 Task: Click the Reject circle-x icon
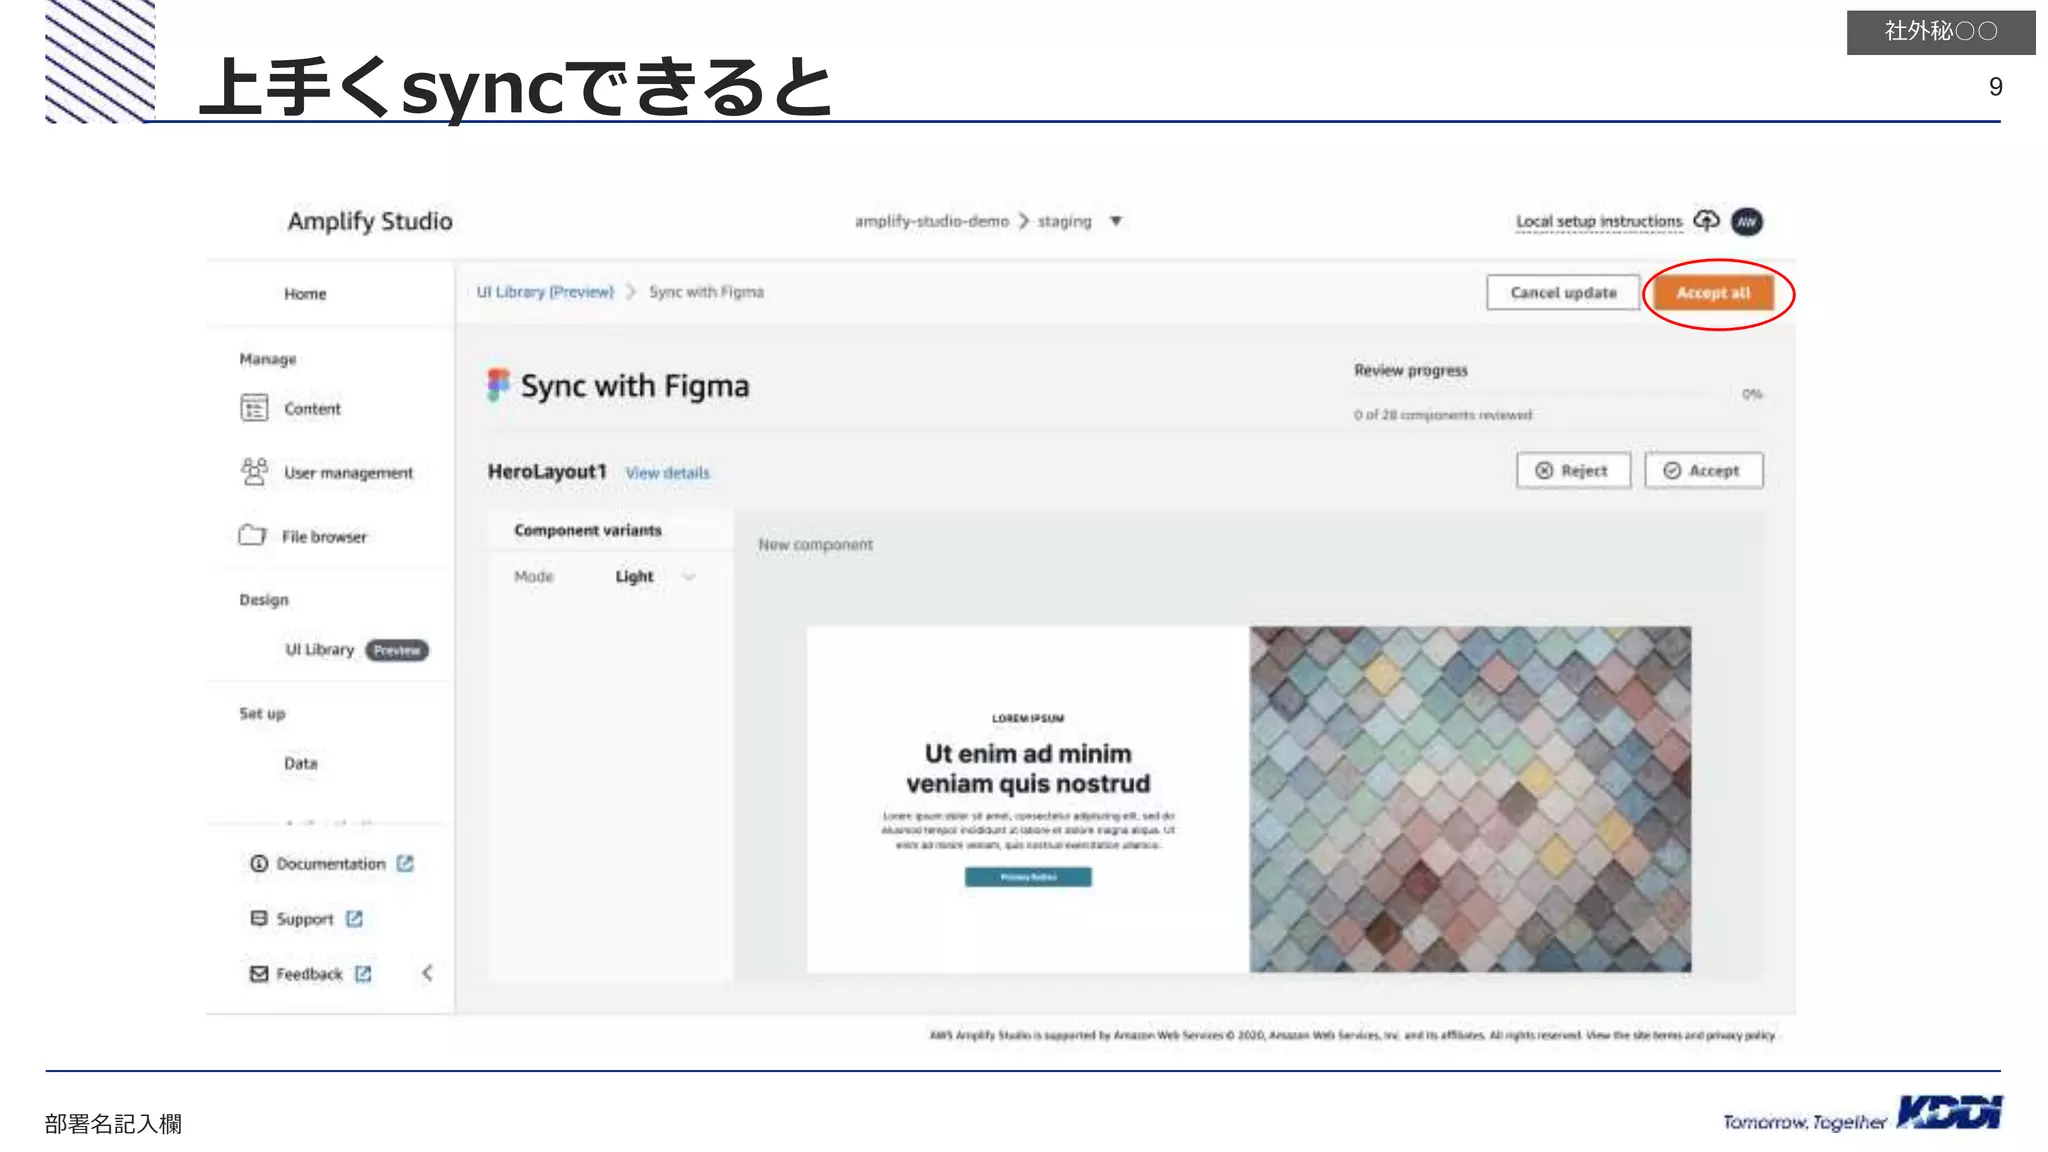click(1544, 471)
